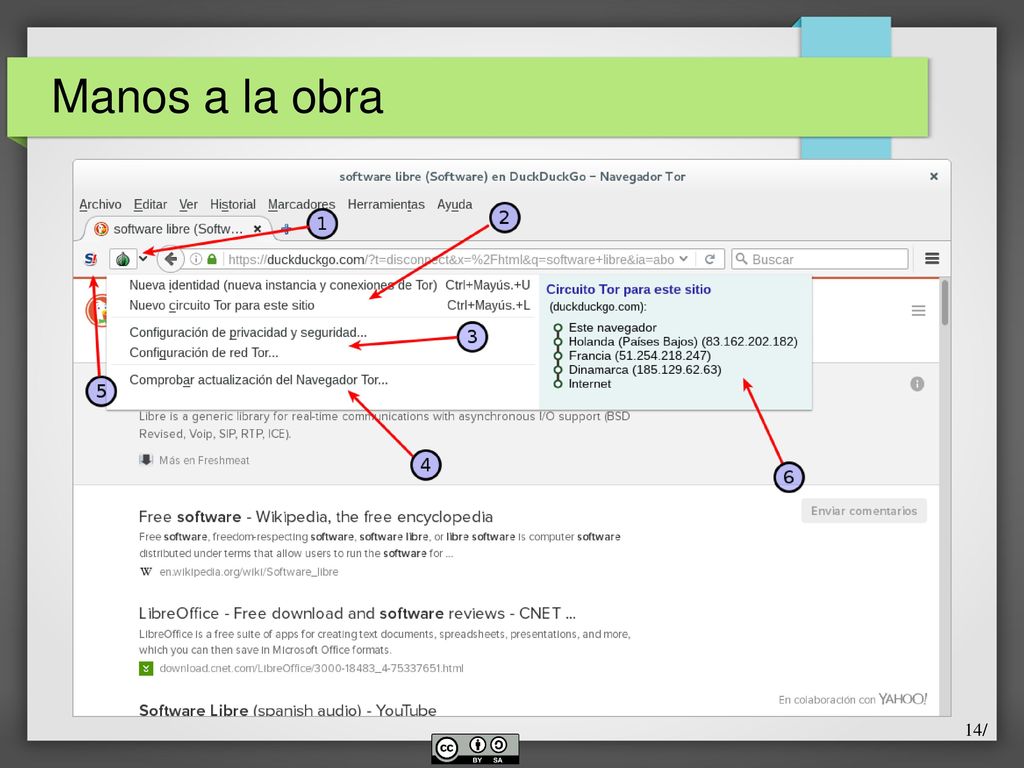Click the Creative Commons BY-SA badge
The width and height of the screenshot is (1024, 768).
pyautogui.click(x=475, y=748)
